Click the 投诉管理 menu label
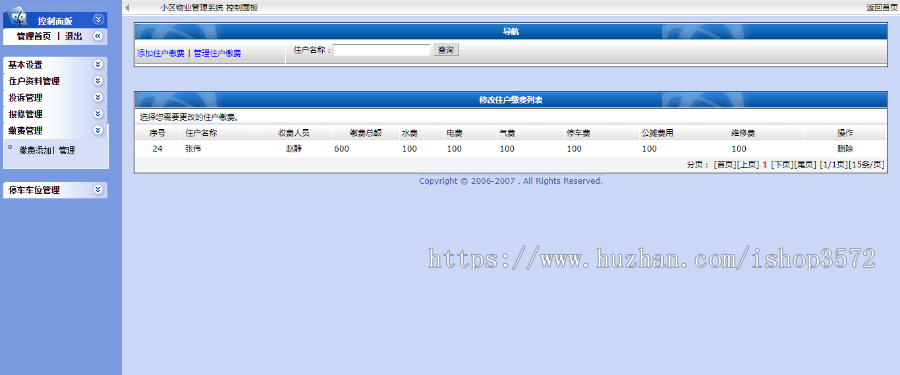This screenshot has height=375, width=900. 25,98
